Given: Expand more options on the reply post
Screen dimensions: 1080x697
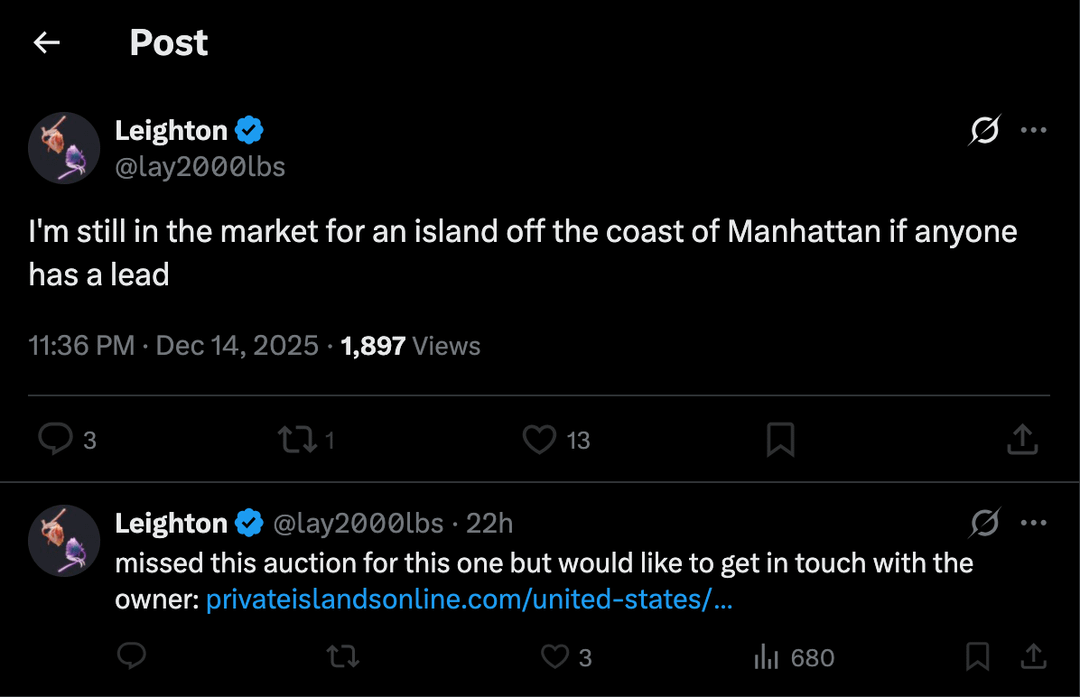Looking at the screenshot, I should pos(1033,522).
